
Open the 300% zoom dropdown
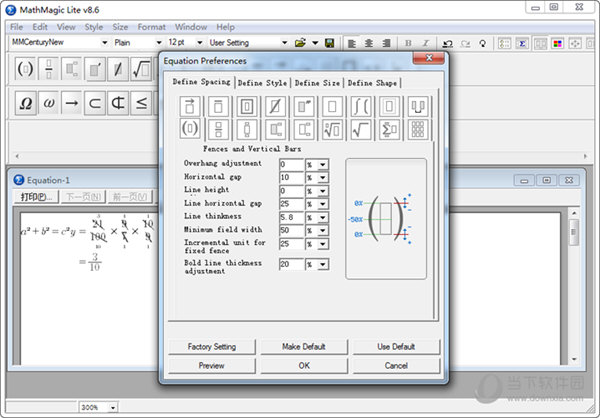coord(113,408)
